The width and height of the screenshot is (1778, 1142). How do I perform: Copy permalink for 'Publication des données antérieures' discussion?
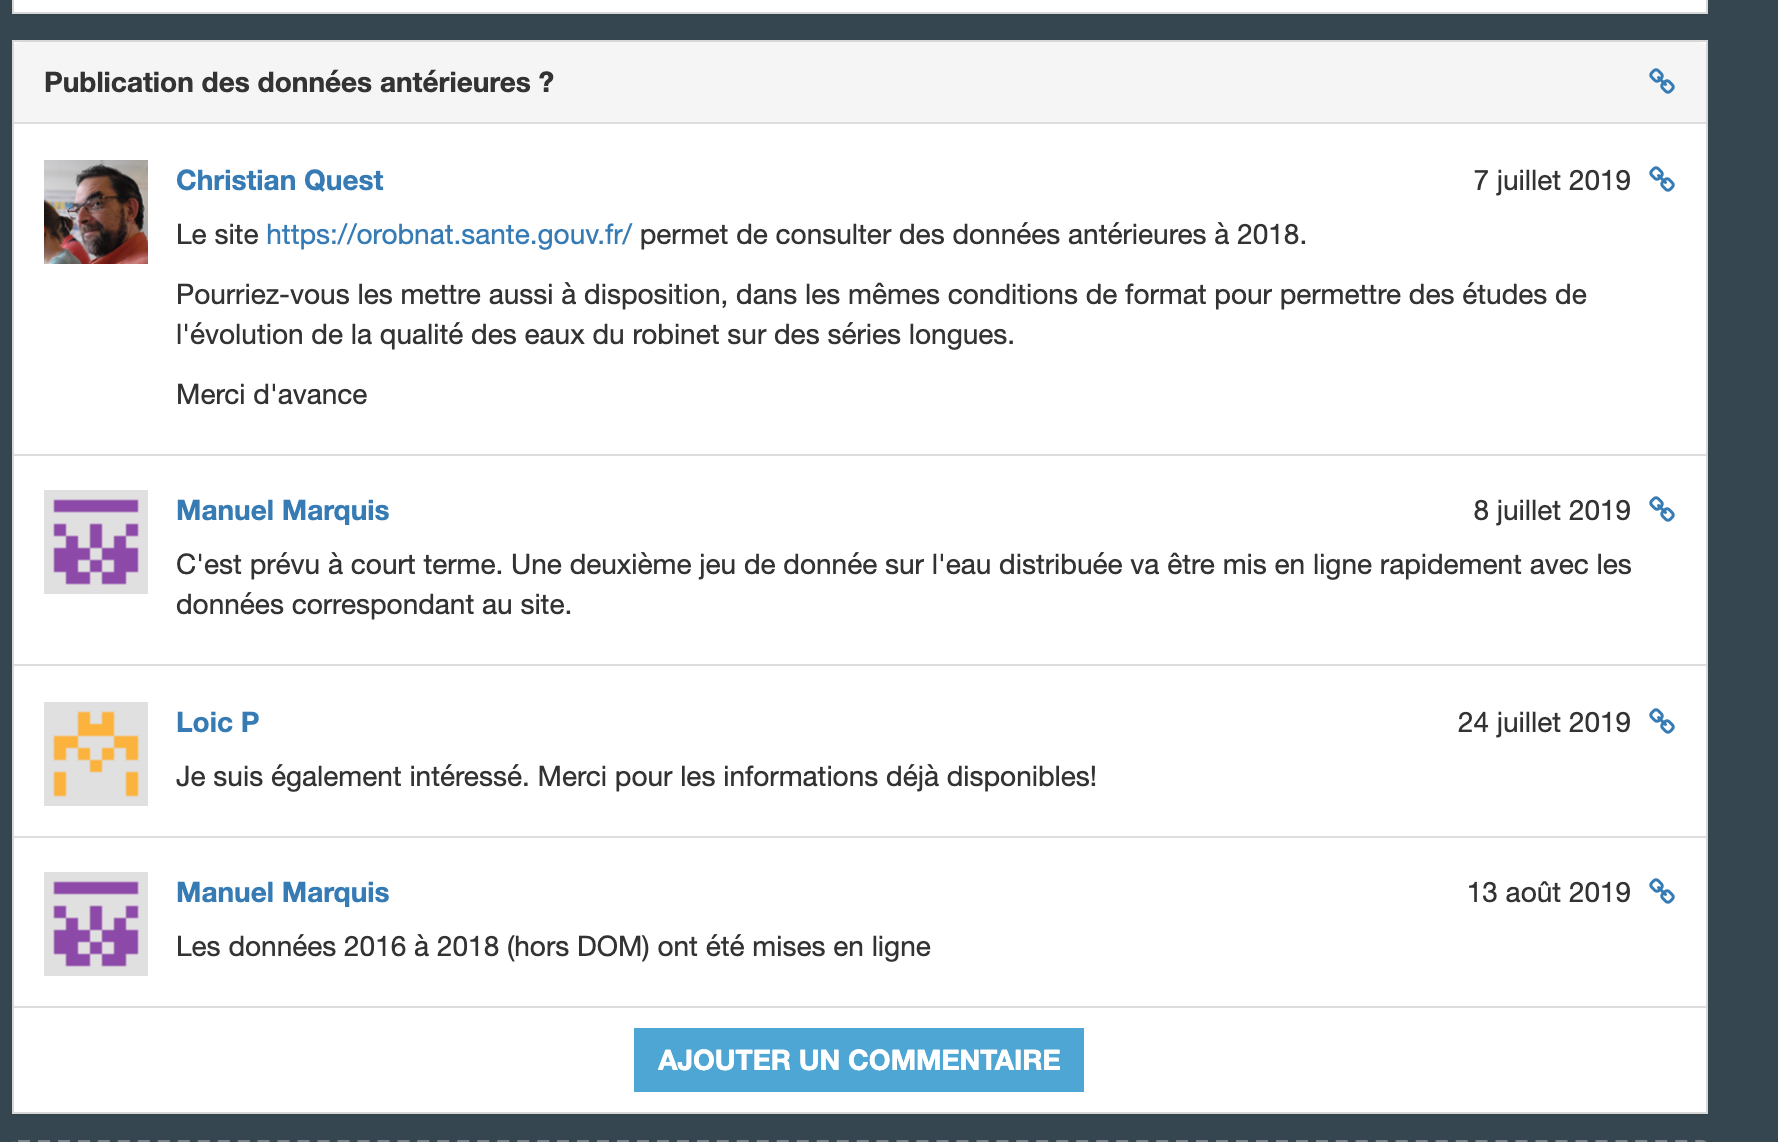tap(1661, 81)
